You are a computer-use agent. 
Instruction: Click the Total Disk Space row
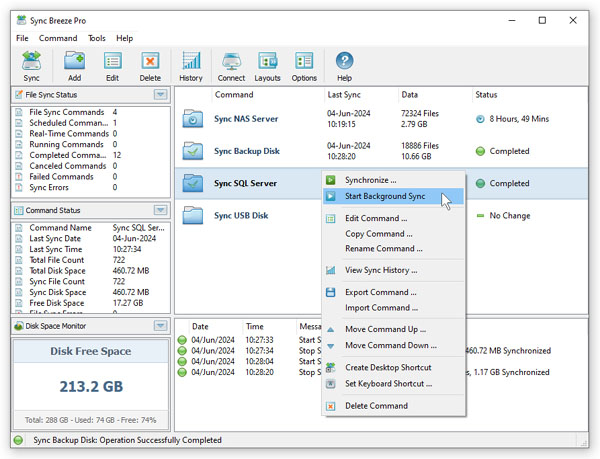[91, 270]
